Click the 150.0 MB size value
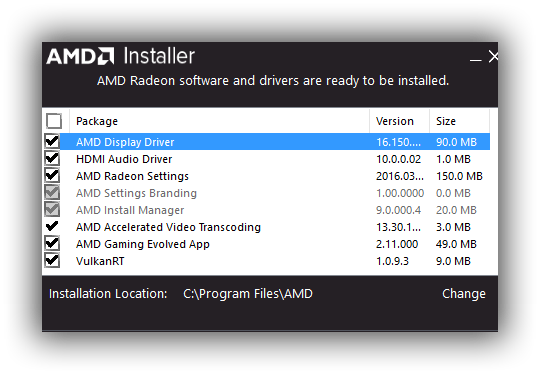The image size is (540, 374). click(x=459, y=176)
